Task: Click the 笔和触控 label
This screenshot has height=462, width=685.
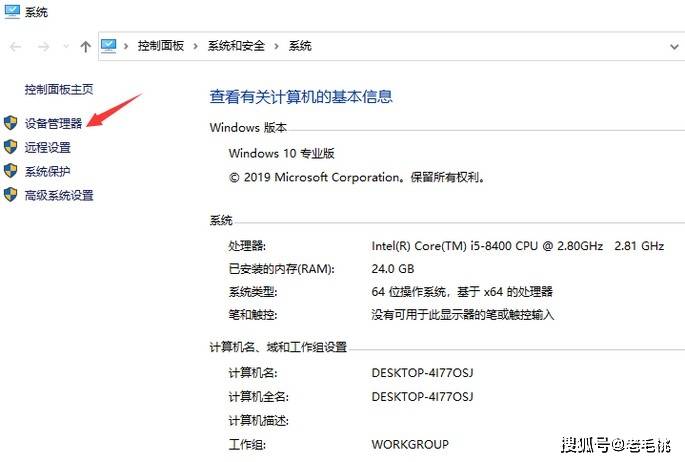Action: (253, 315)
